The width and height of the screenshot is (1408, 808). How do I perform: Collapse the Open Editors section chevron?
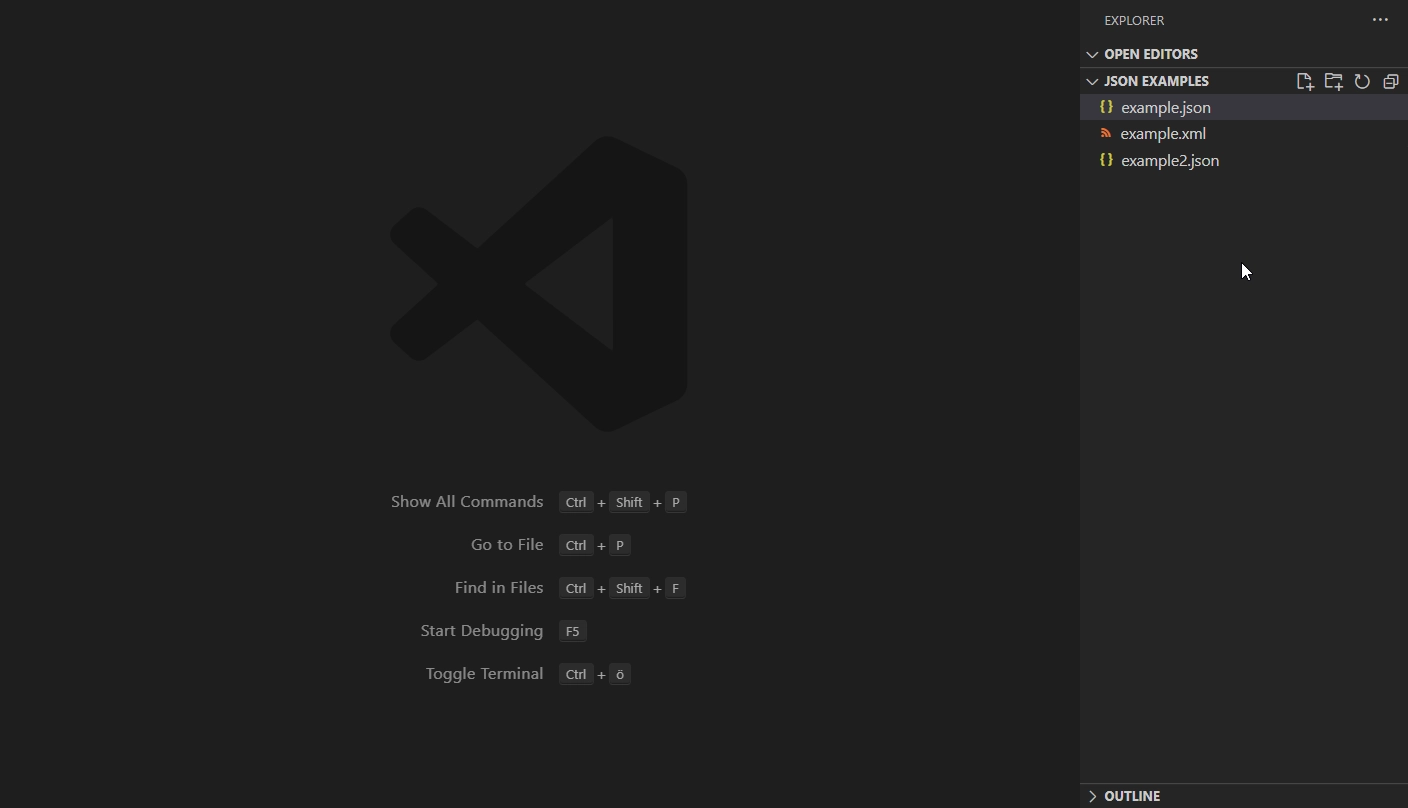[1092, 54]
